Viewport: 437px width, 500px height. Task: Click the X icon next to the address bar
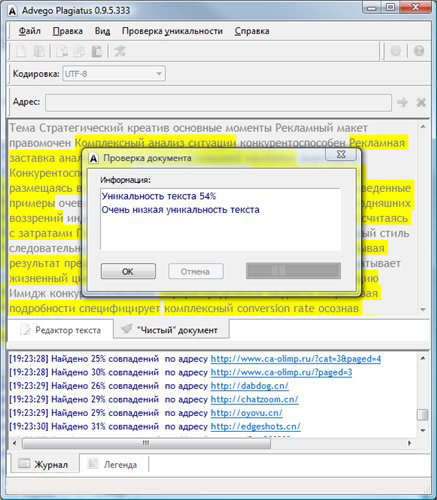pos(421,102)
